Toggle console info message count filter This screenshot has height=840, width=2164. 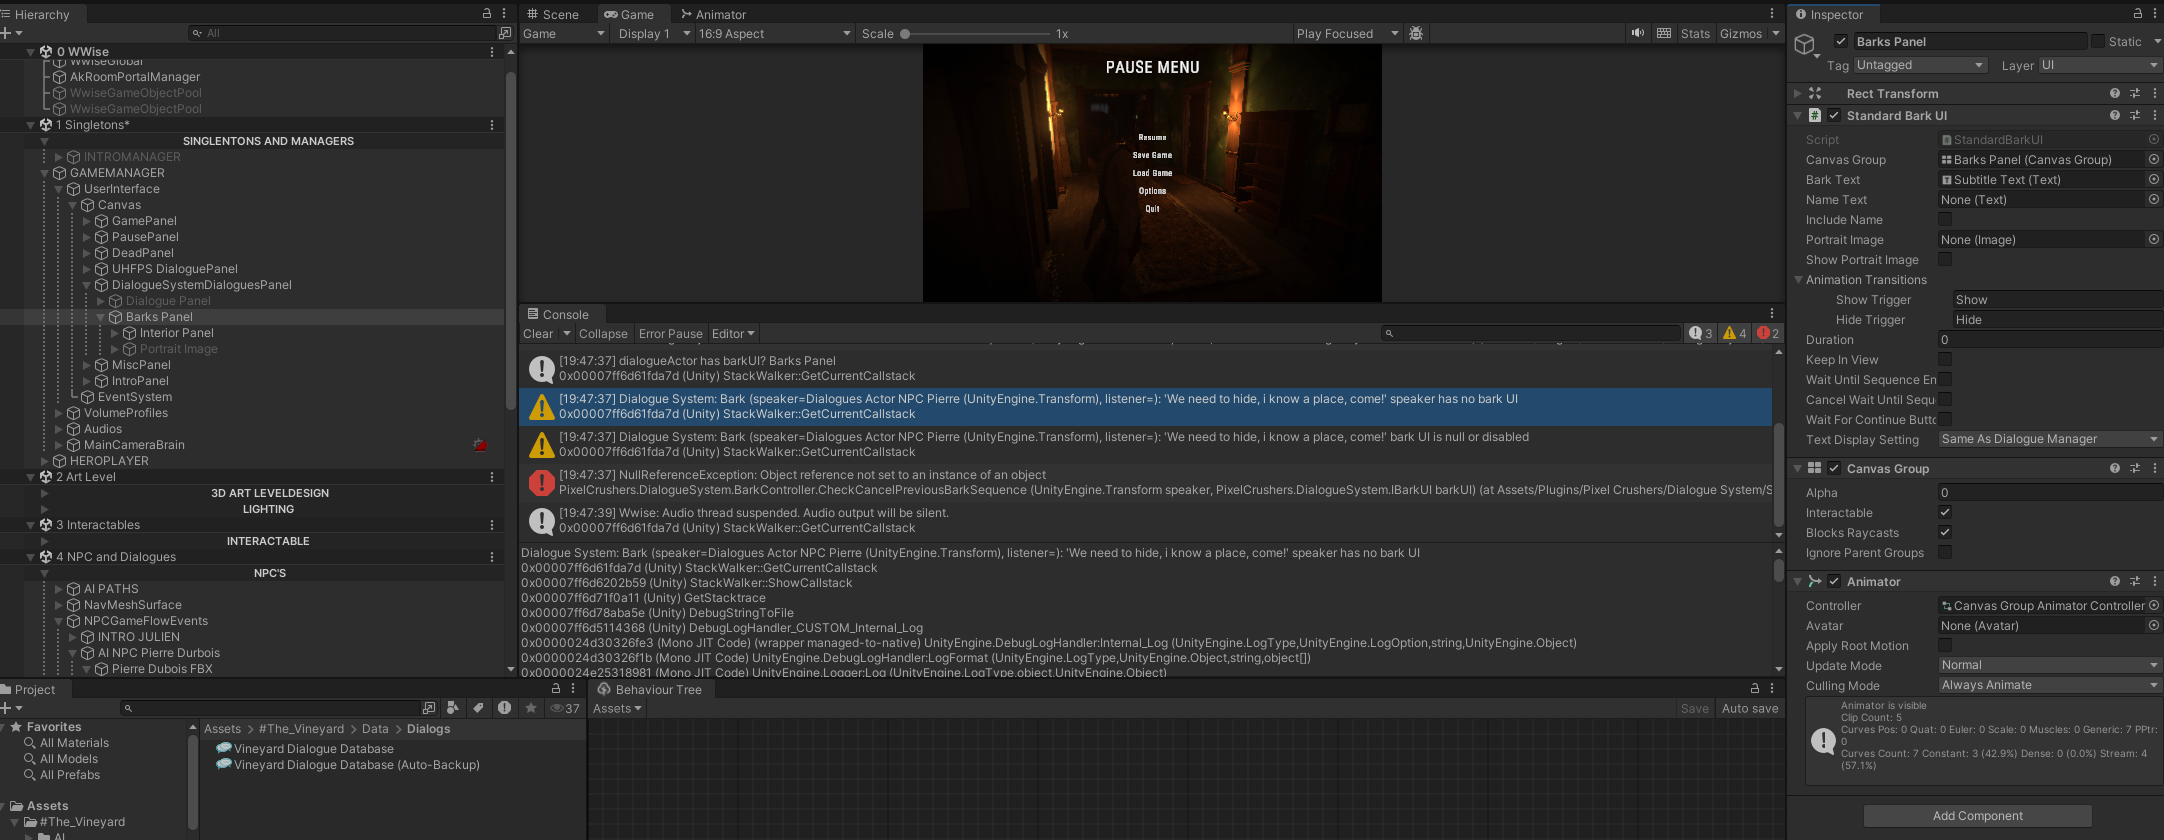click(1701, 334)
